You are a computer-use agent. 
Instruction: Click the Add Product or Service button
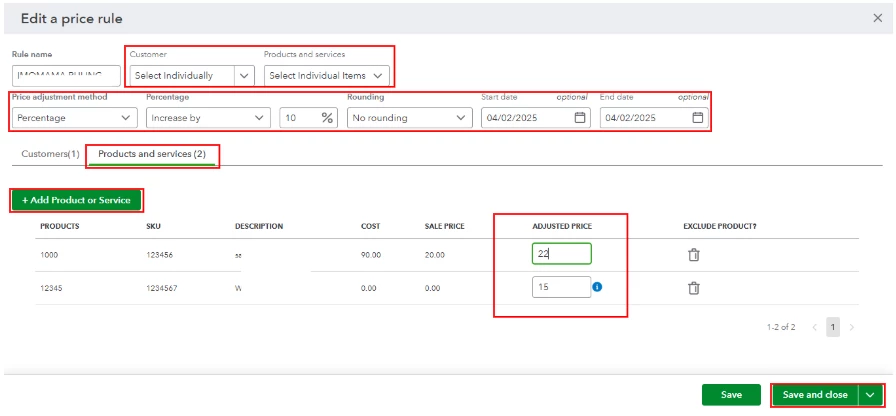point(76,200)
